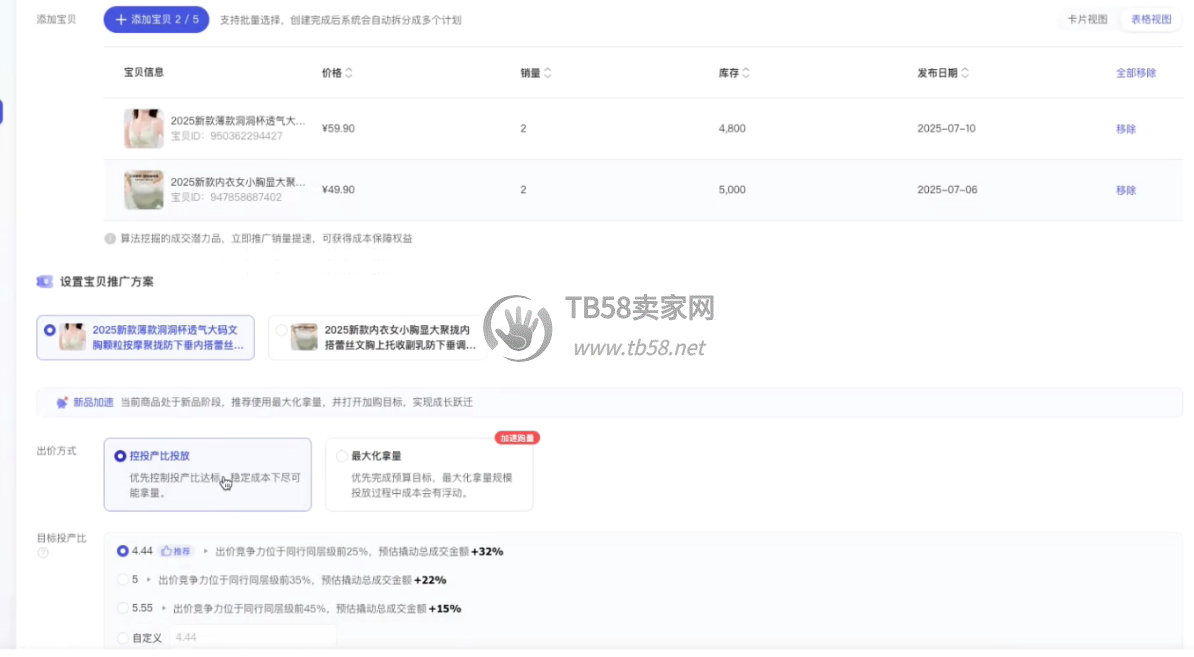Click the custom ROI input field
1194x657 pixels.
click(x=250, y=637)
